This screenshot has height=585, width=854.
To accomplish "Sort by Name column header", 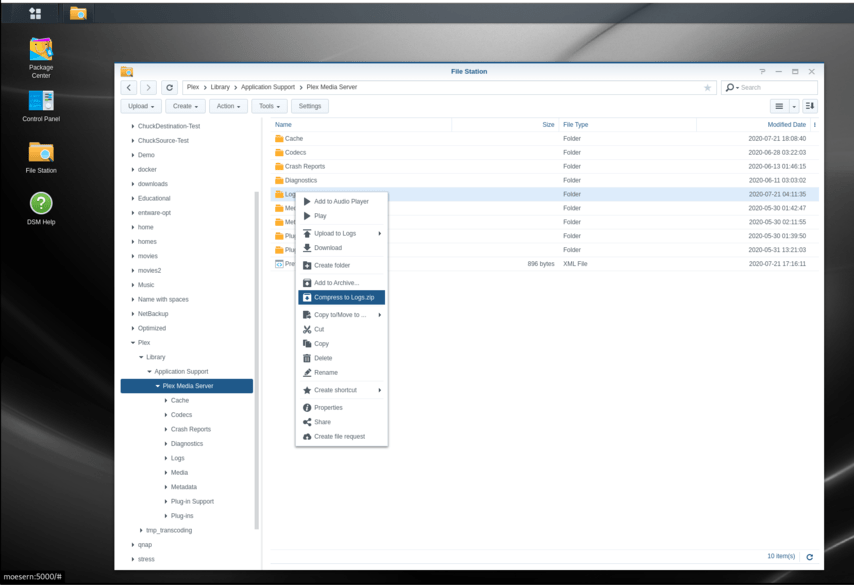I will coord(361,125).
